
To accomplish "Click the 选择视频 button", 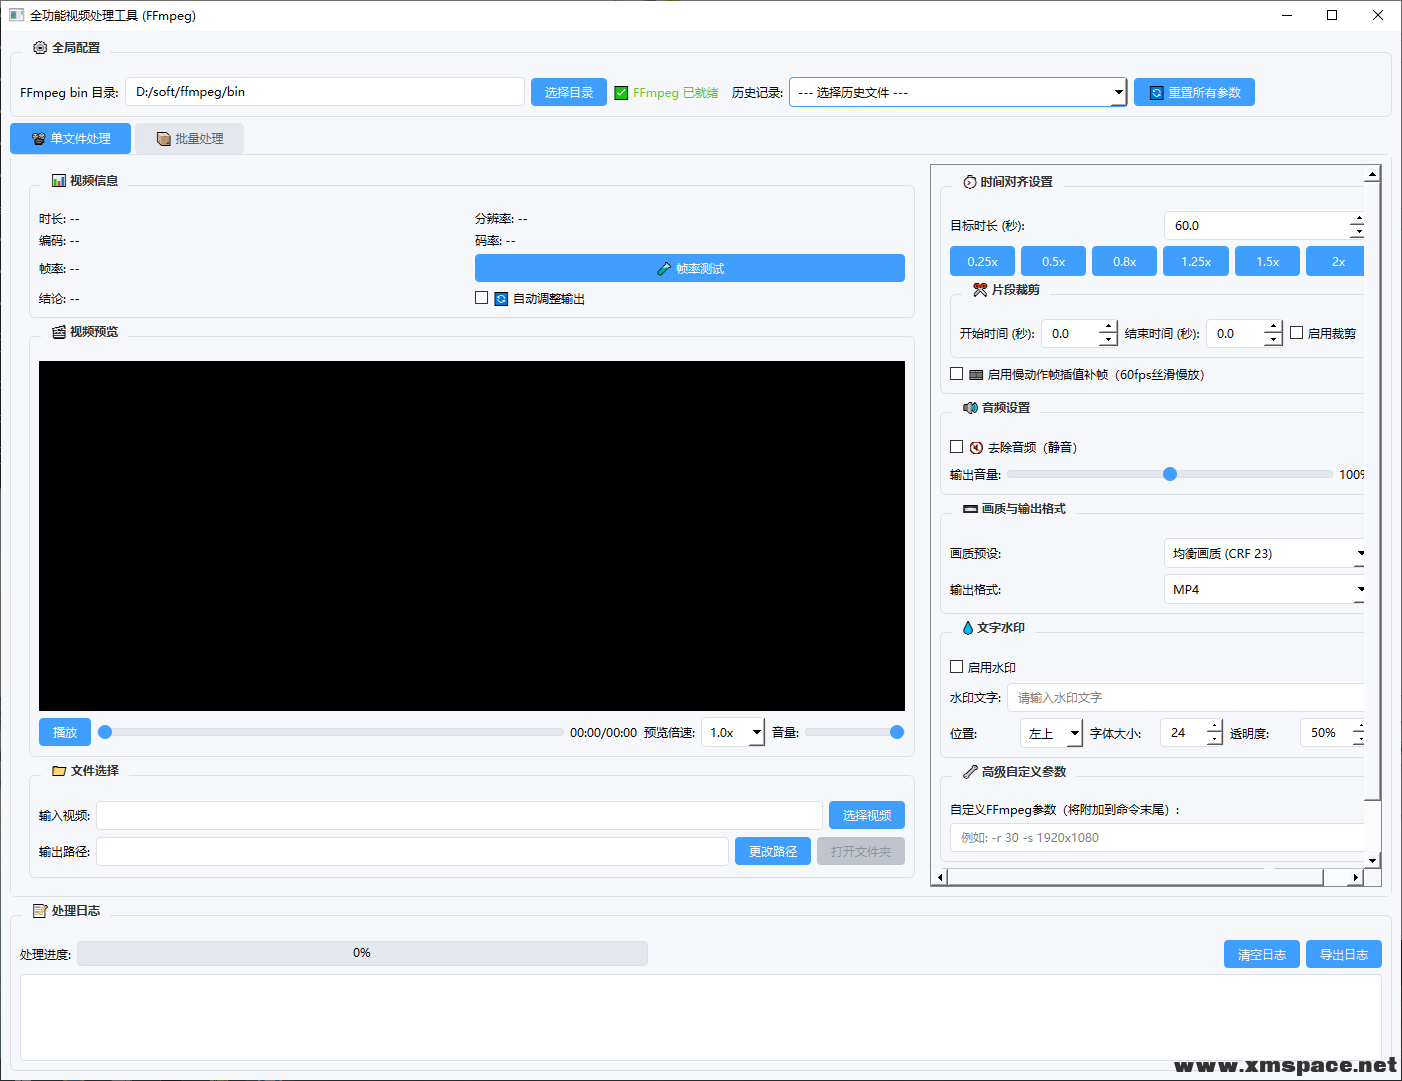I will pos(867,815).
